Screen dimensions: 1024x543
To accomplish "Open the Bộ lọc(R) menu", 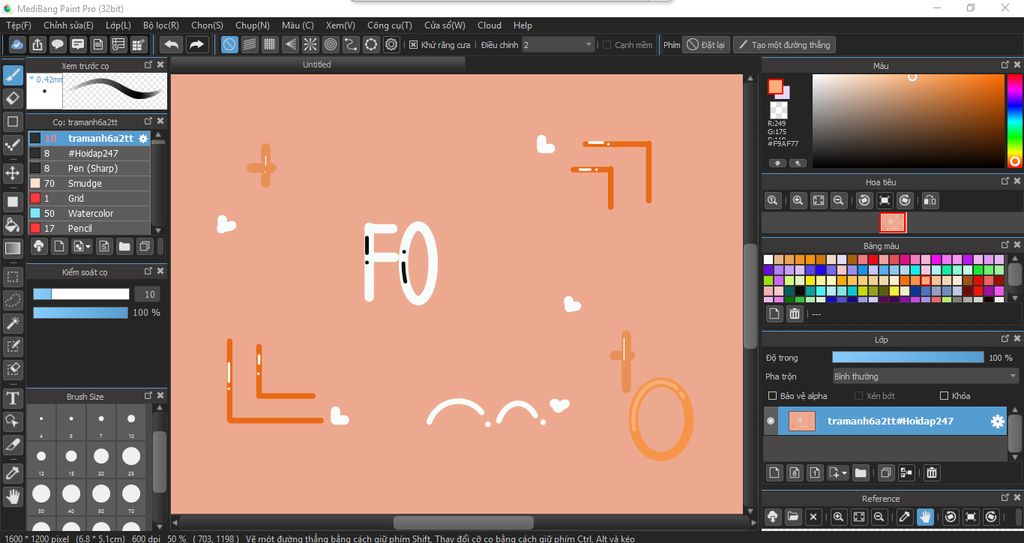I will pyautogui.click(x=161, y=25).
